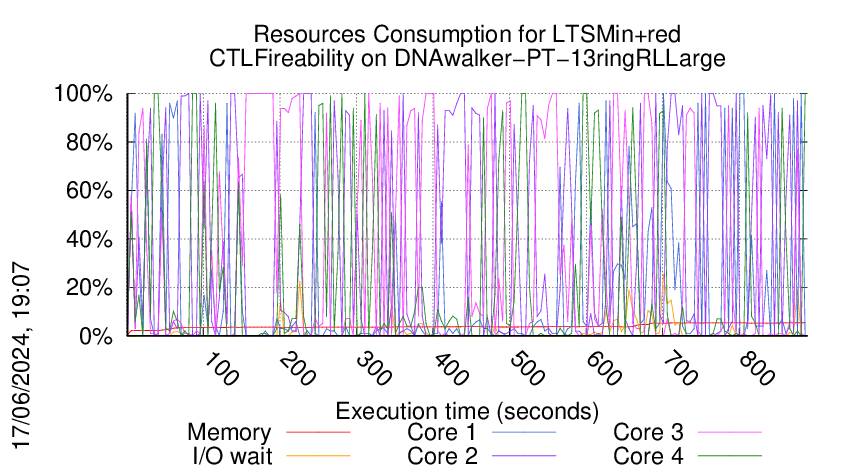
Task: Click the 700 x-axis tick label
Action: [x=681, y=369]
